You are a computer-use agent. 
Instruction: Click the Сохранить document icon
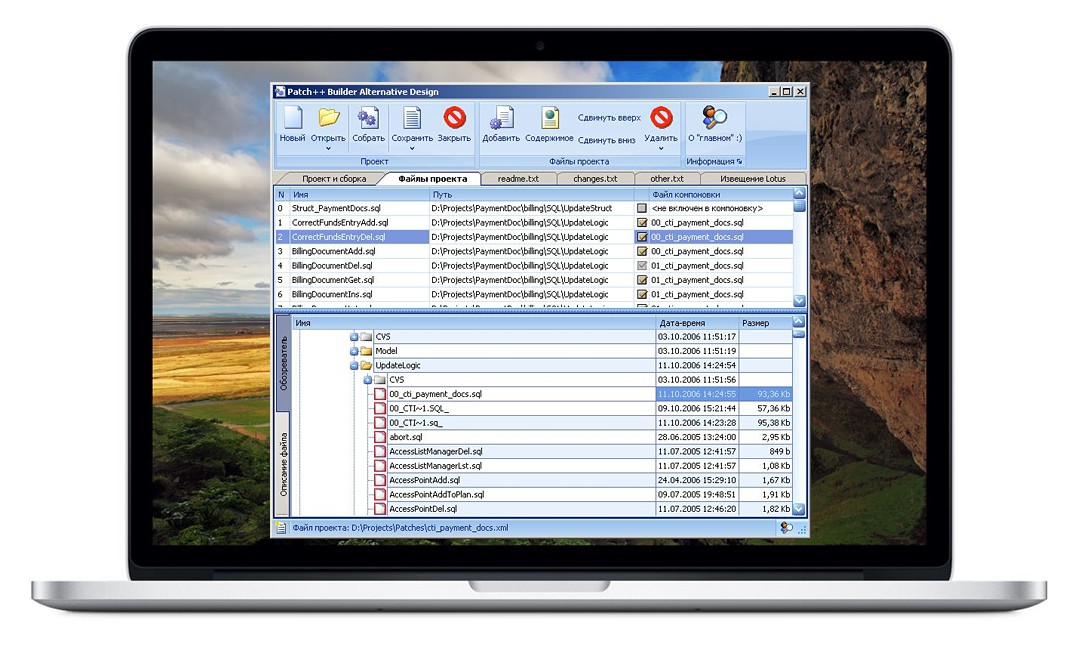coord(412,118)
